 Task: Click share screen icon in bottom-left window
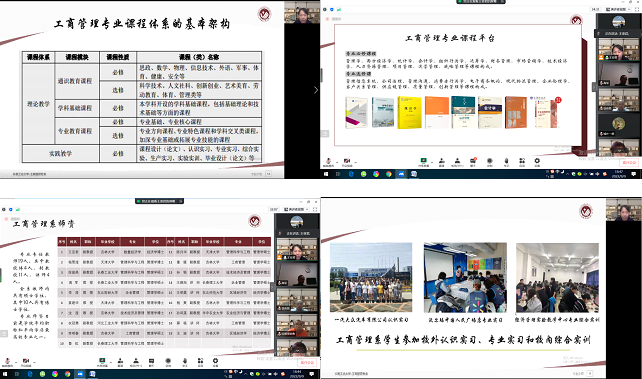point(102,361)
